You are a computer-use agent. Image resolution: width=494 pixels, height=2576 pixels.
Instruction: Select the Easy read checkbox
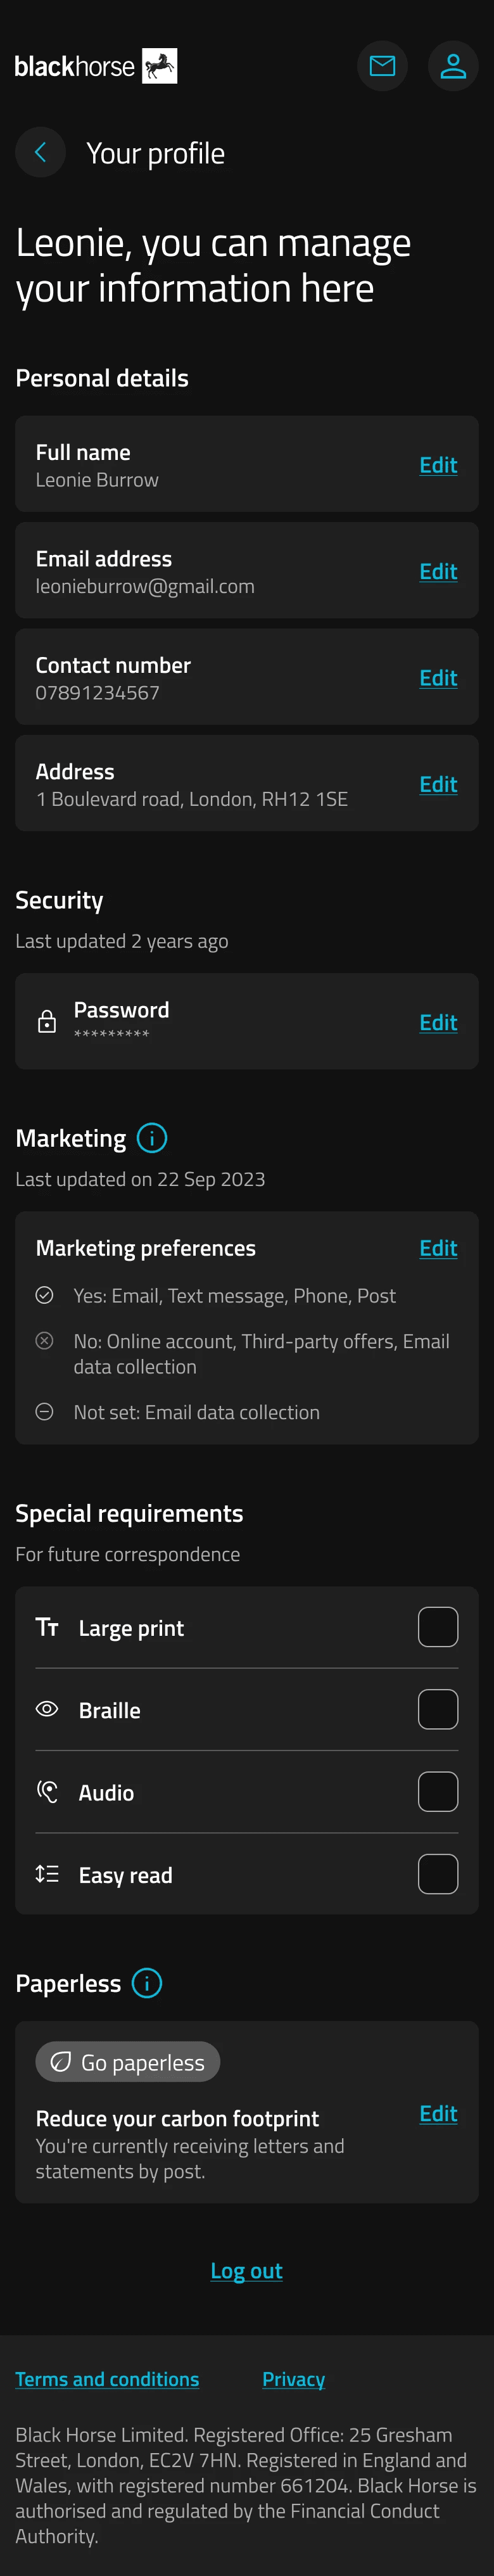pos(438,1874)
